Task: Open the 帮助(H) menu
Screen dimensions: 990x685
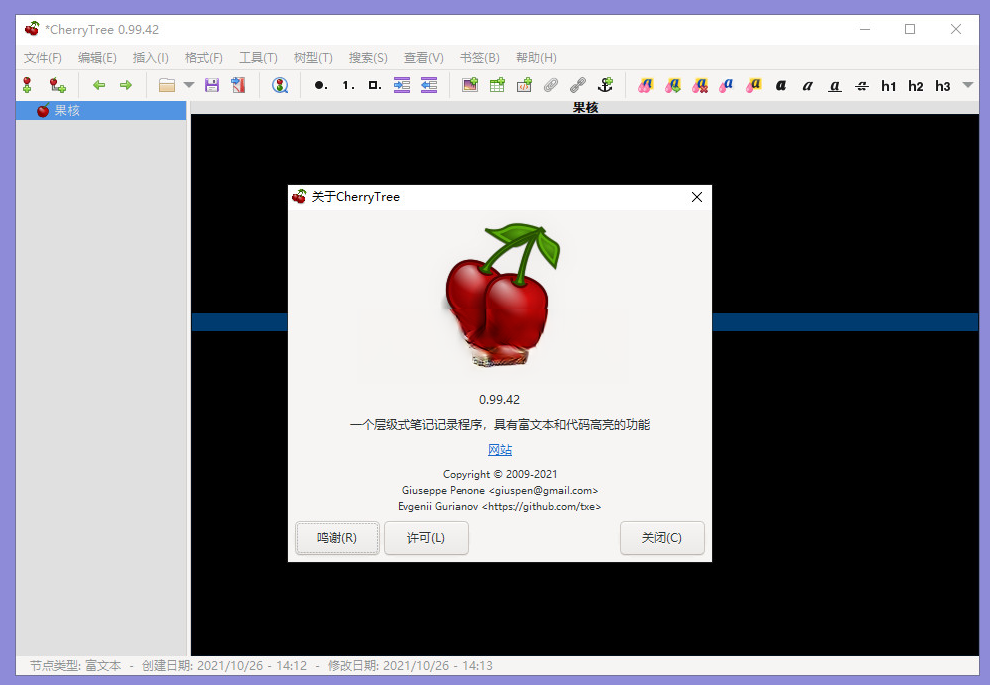Action: 536,58
